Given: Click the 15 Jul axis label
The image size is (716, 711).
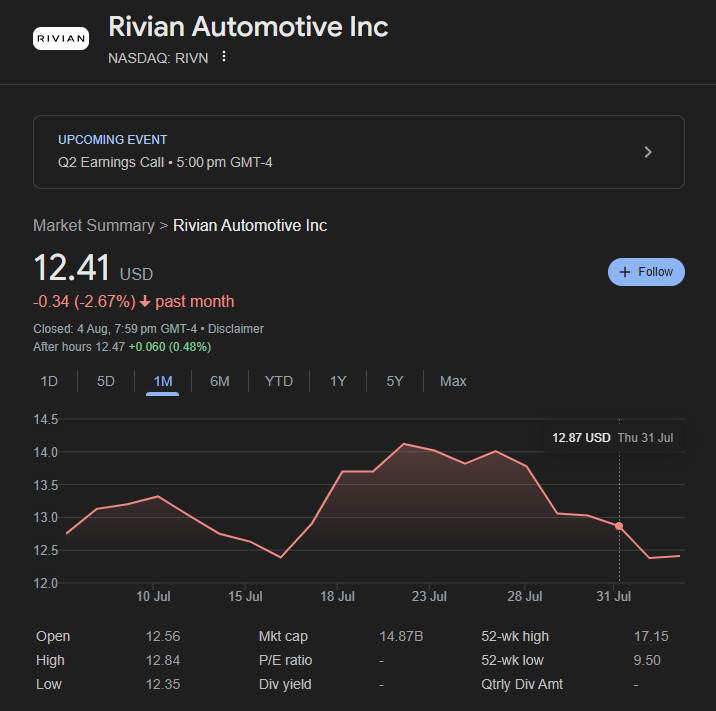Looking at the screenshot, I should coord(245,596).
